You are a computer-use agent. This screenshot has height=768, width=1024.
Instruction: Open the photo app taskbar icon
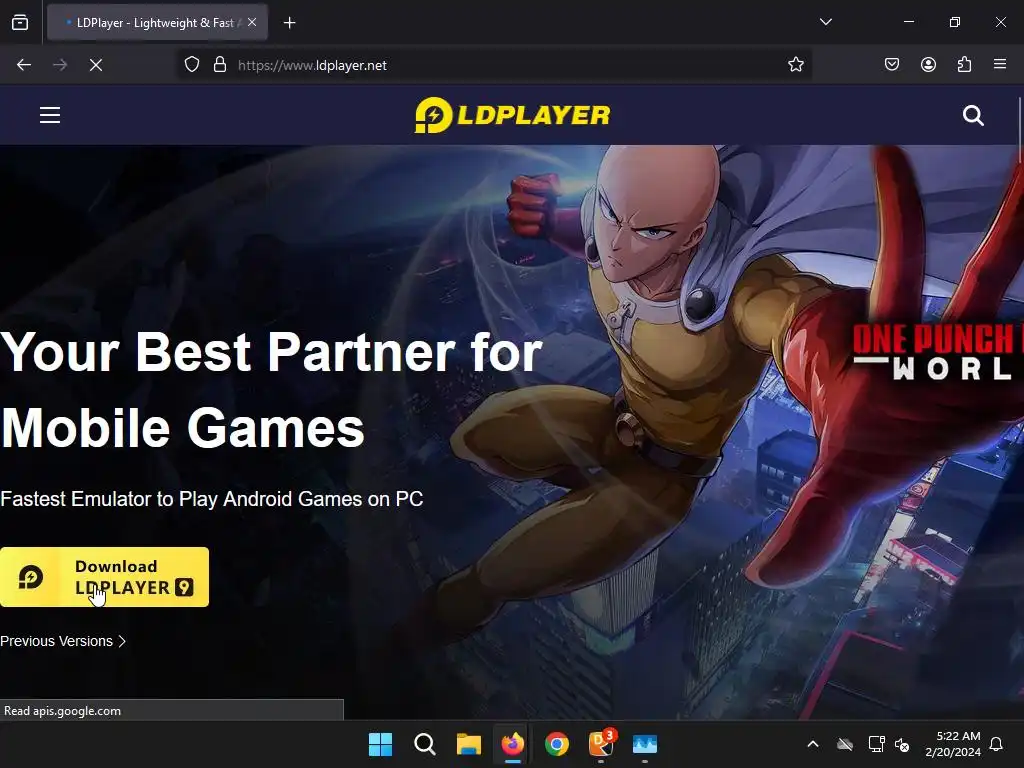coord(645,744)
